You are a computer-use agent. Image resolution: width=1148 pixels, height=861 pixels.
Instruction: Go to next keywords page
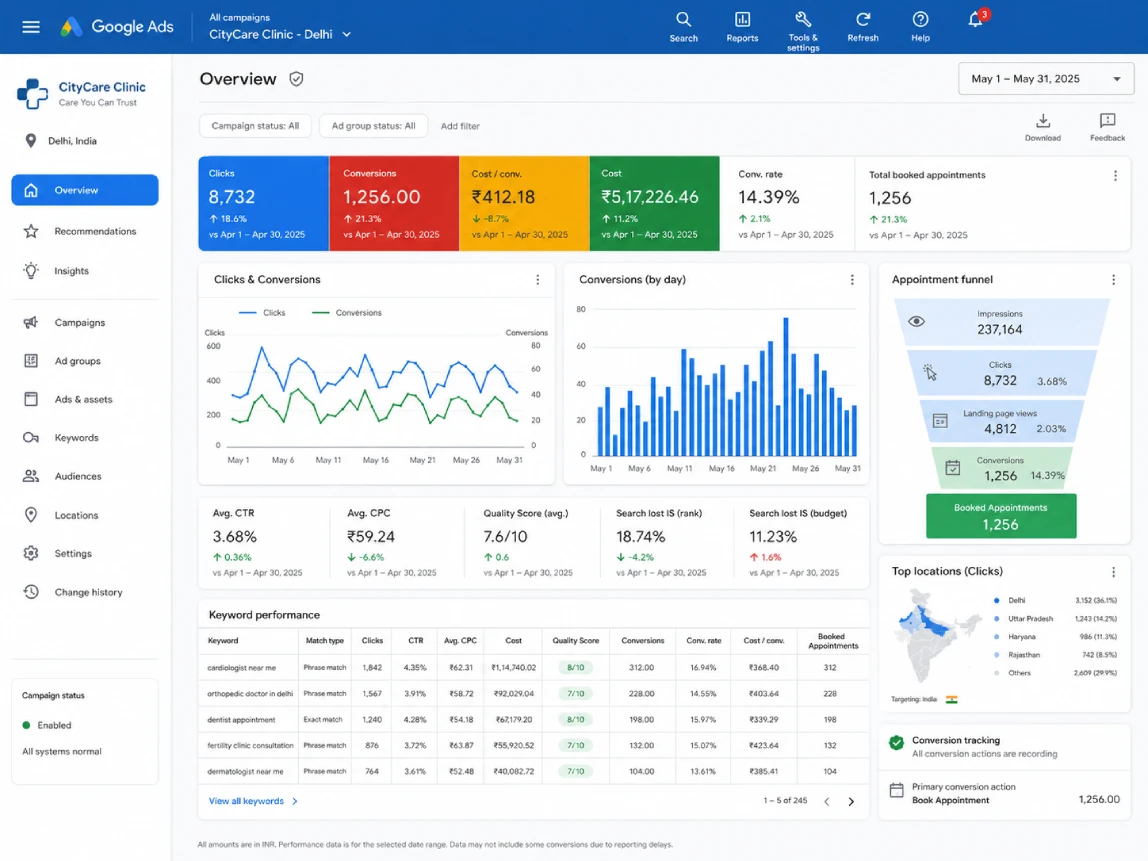click(x=851, y=802)
